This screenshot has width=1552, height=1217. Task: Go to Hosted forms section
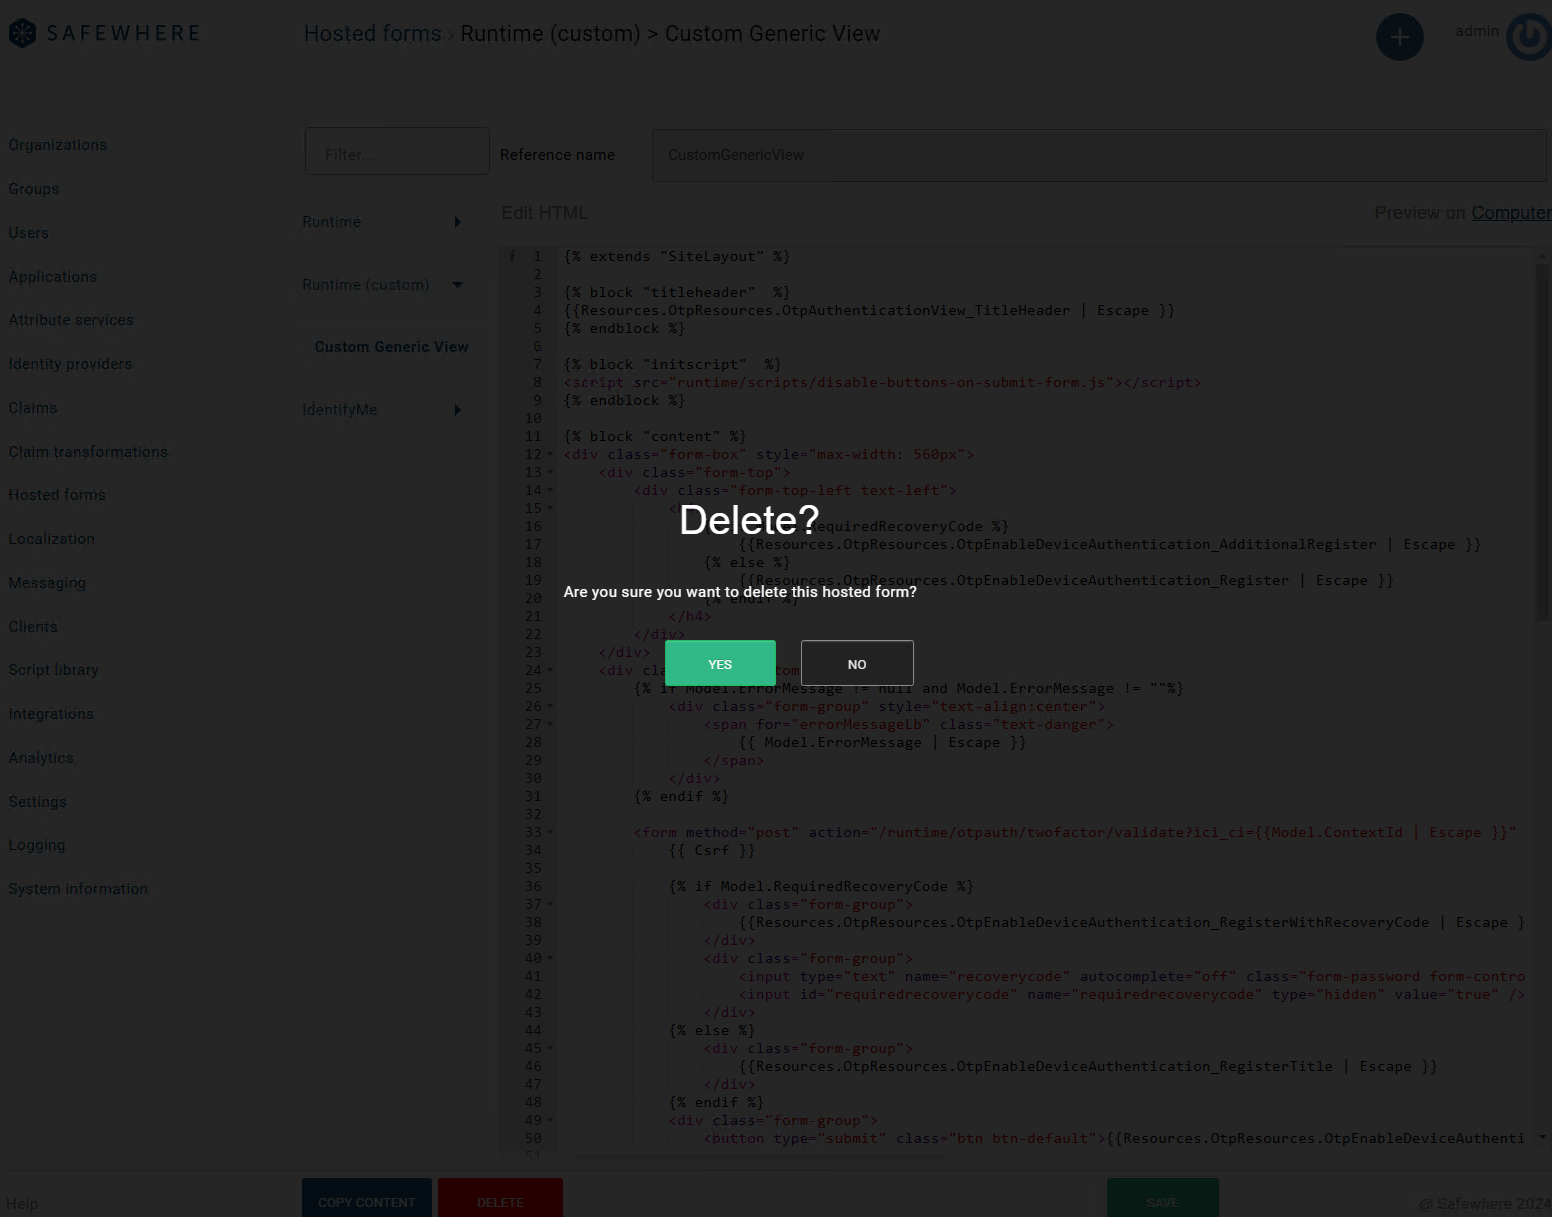[x=57, y=495]
